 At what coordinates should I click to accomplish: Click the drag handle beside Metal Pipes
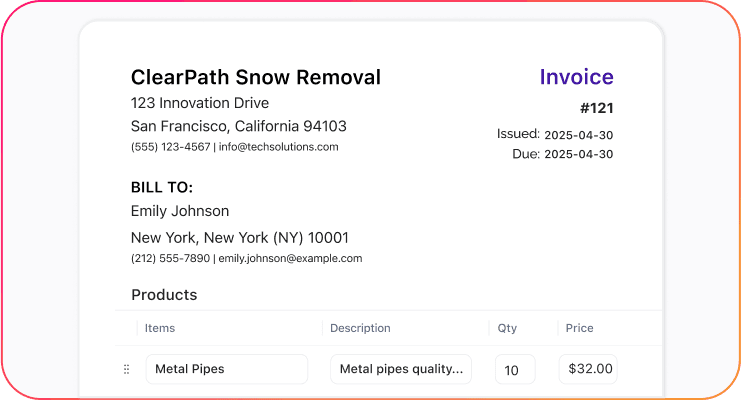[126, 369]
